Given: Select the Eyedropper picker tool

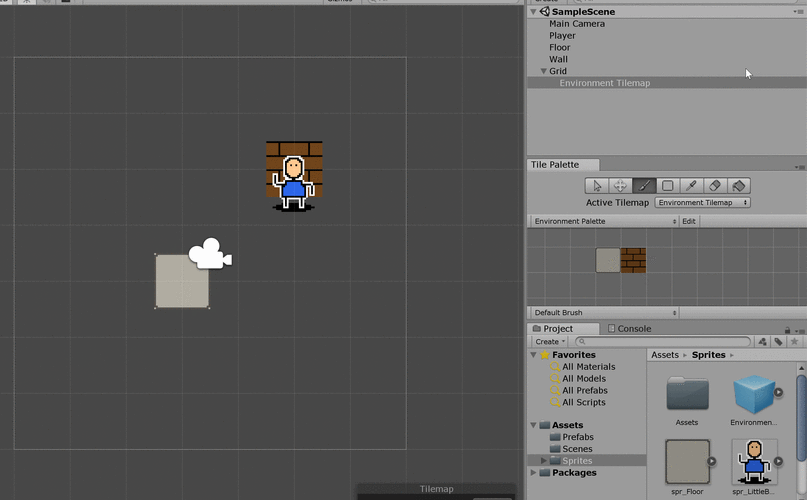Looking at the screenshot, I should tap(691, 185).
